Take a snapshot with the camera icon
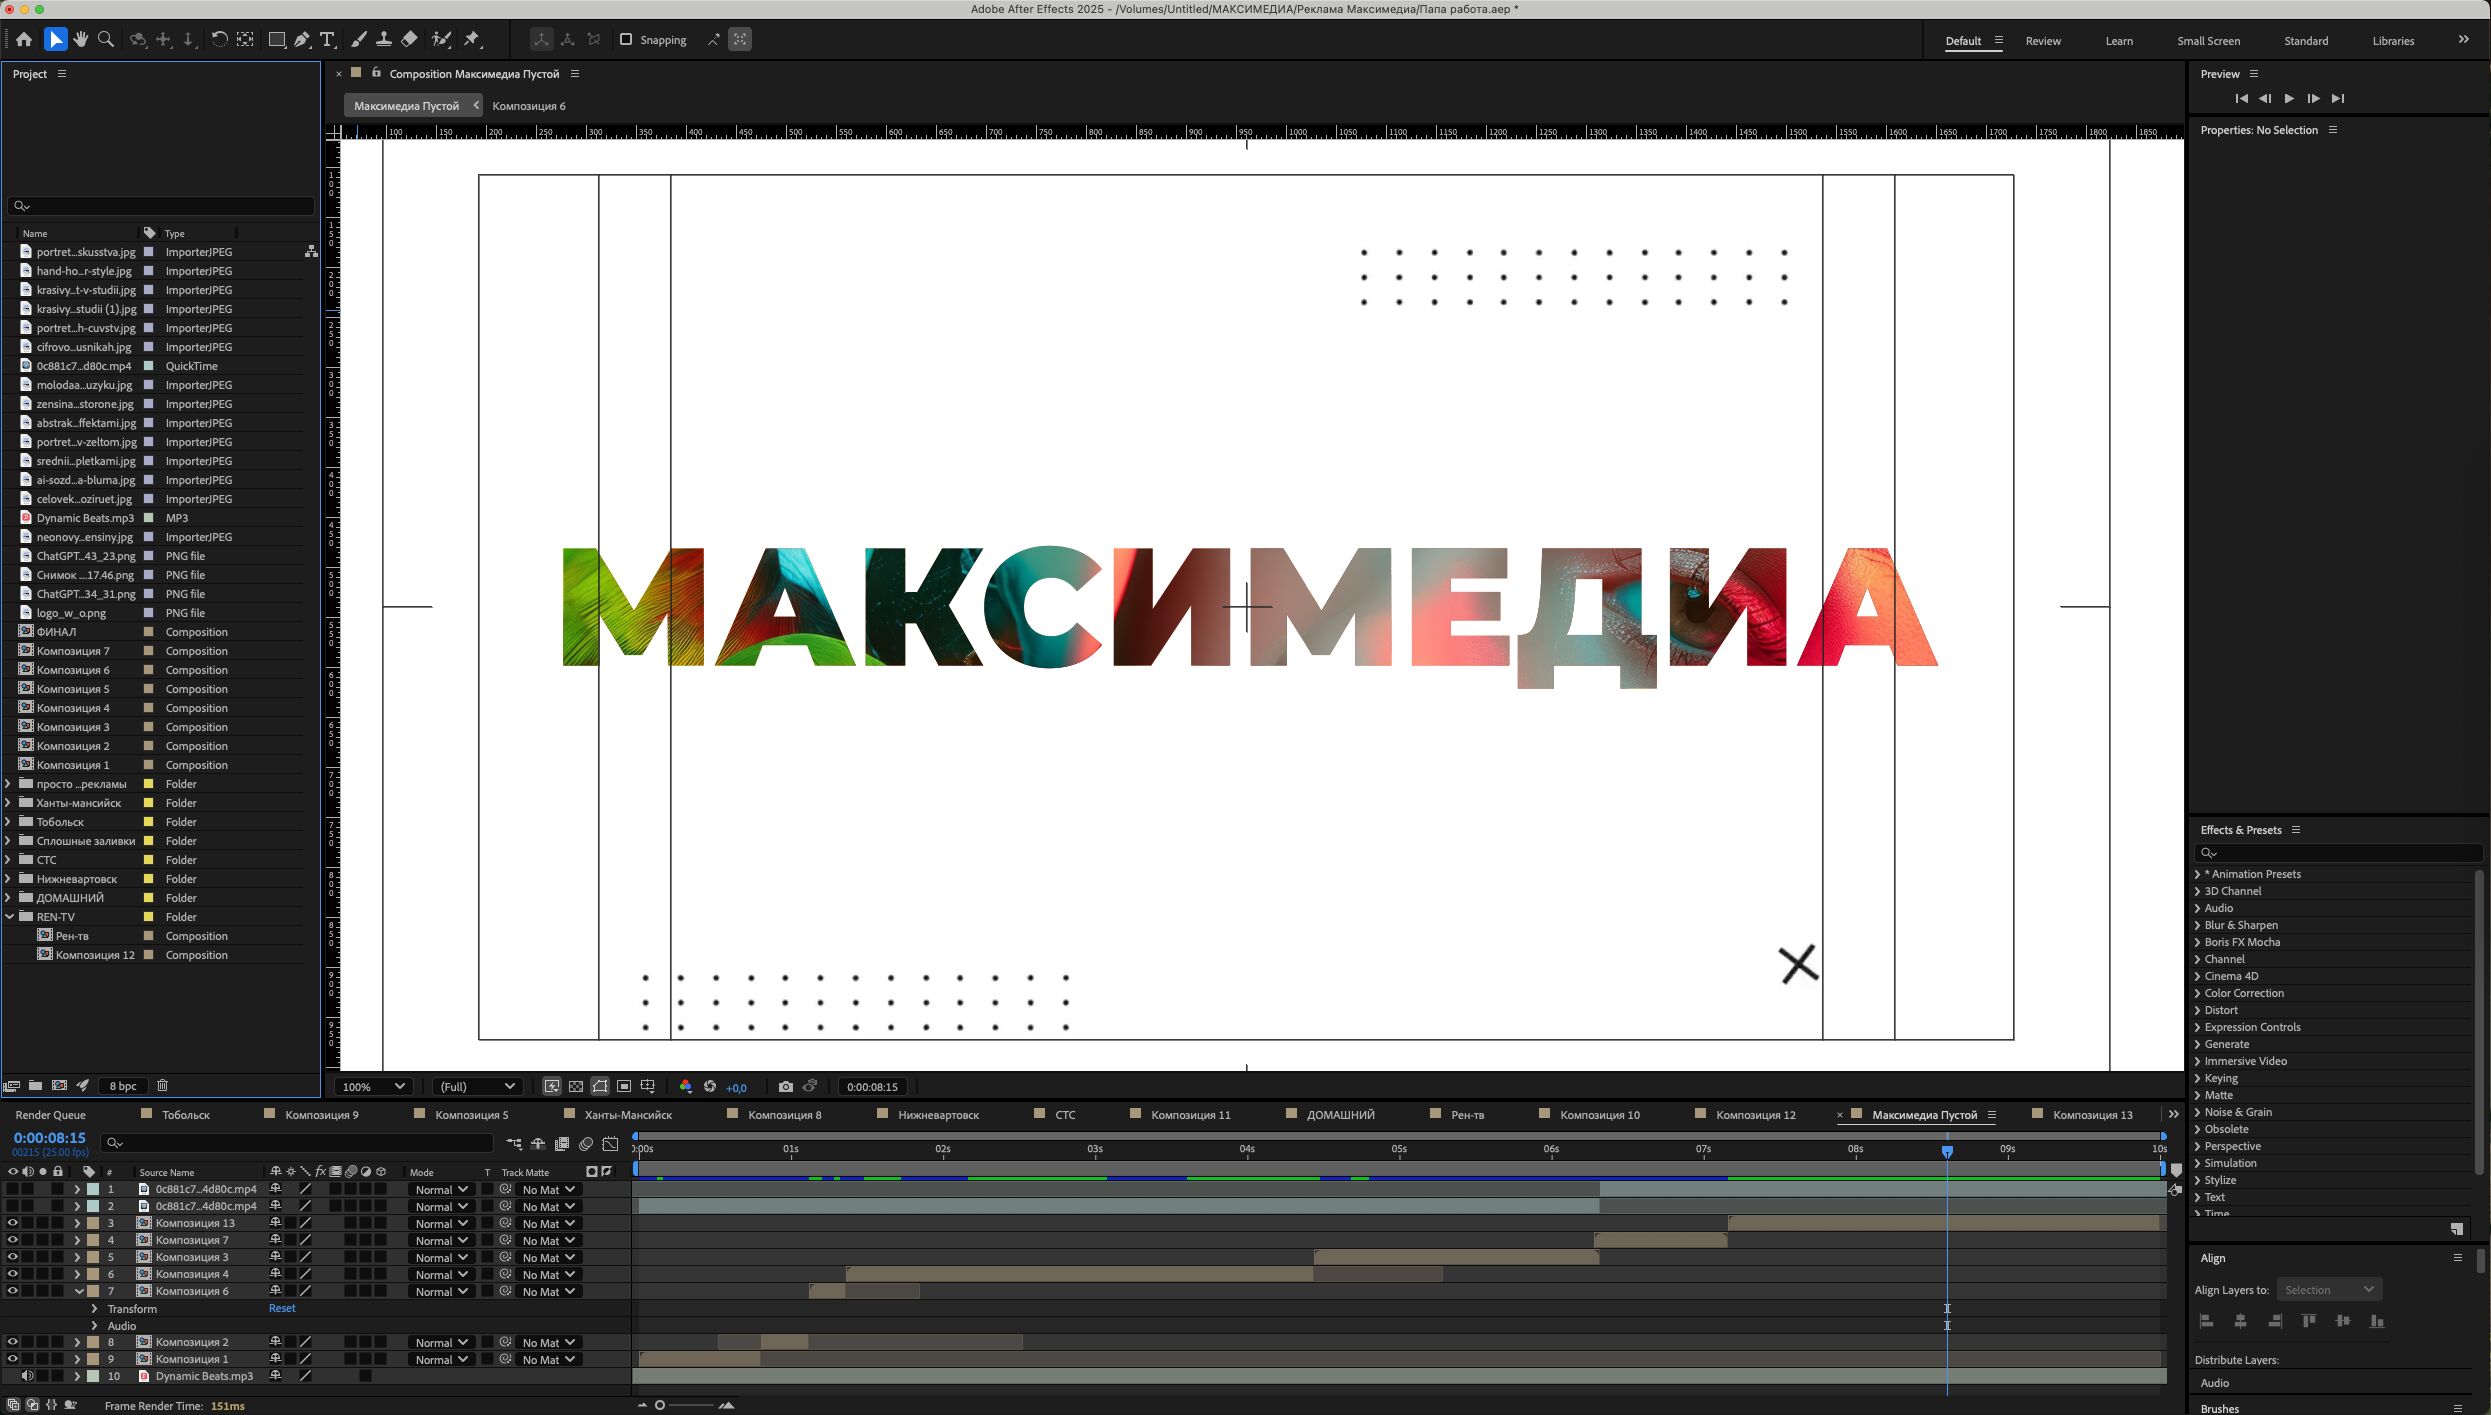Image resolution: width=2491 pixels, height=1415 pixels. (786, 1086)
